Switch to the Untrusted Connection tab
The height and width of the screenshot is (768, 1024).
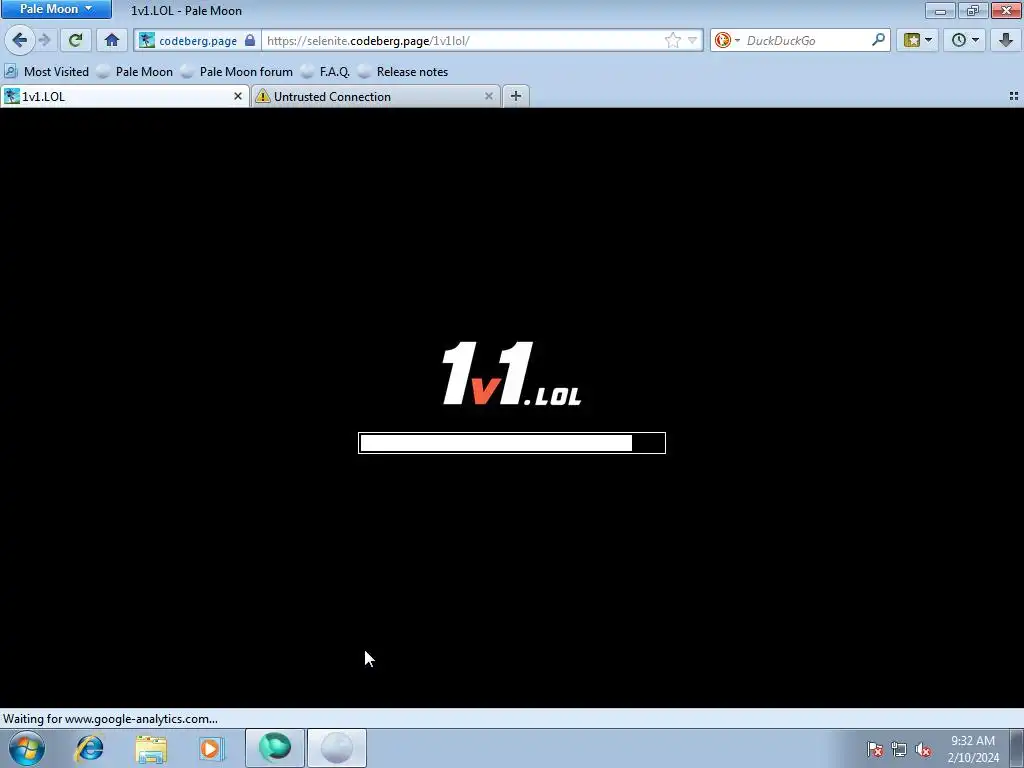tap(376, 96)
